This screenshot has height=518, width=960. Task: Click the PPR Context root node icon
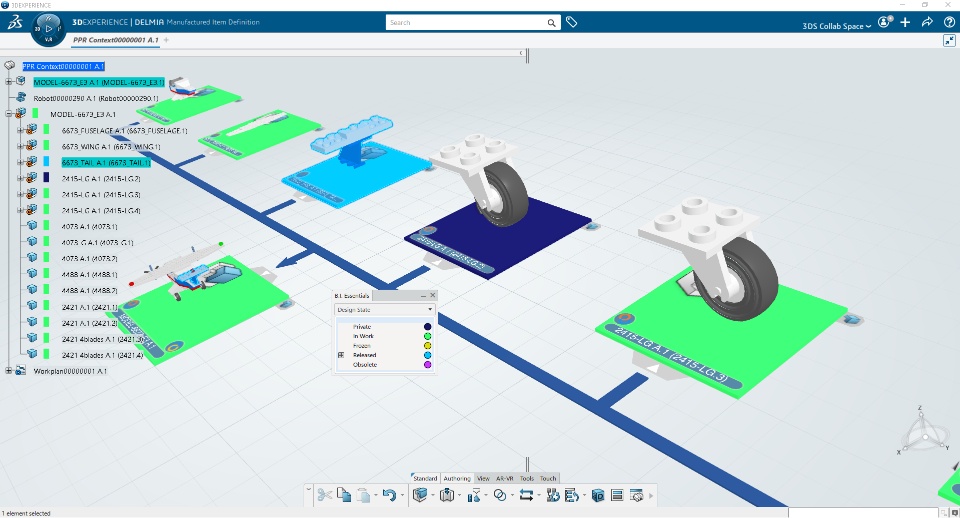coord(9,66)
